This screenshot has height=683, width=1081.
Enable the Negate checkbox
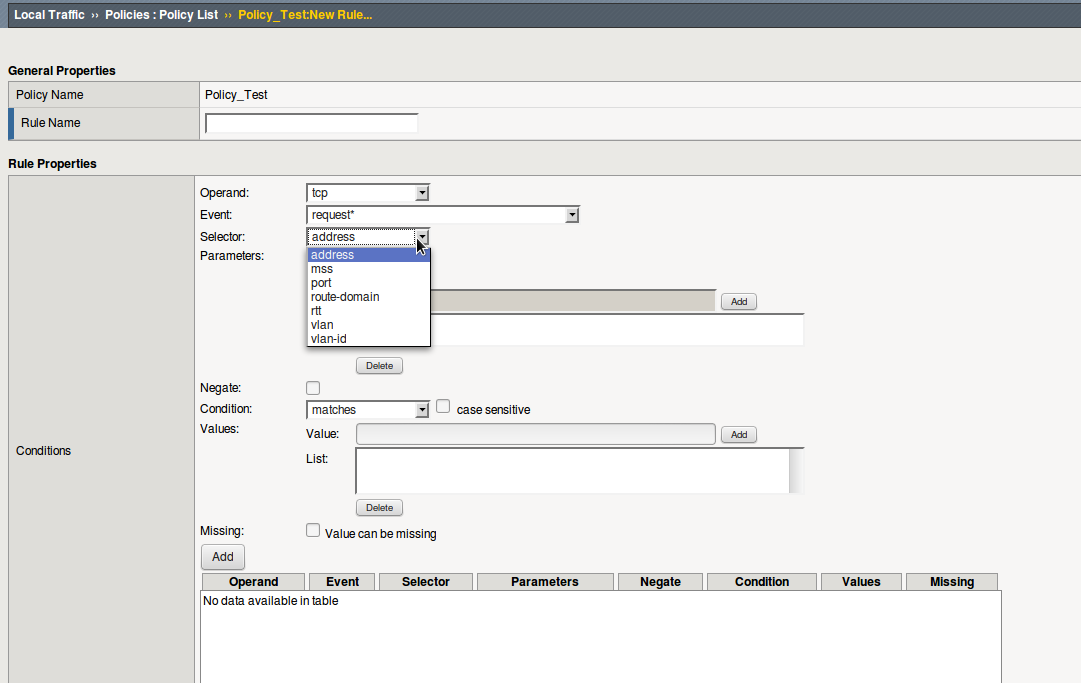(x=313, y=388)
